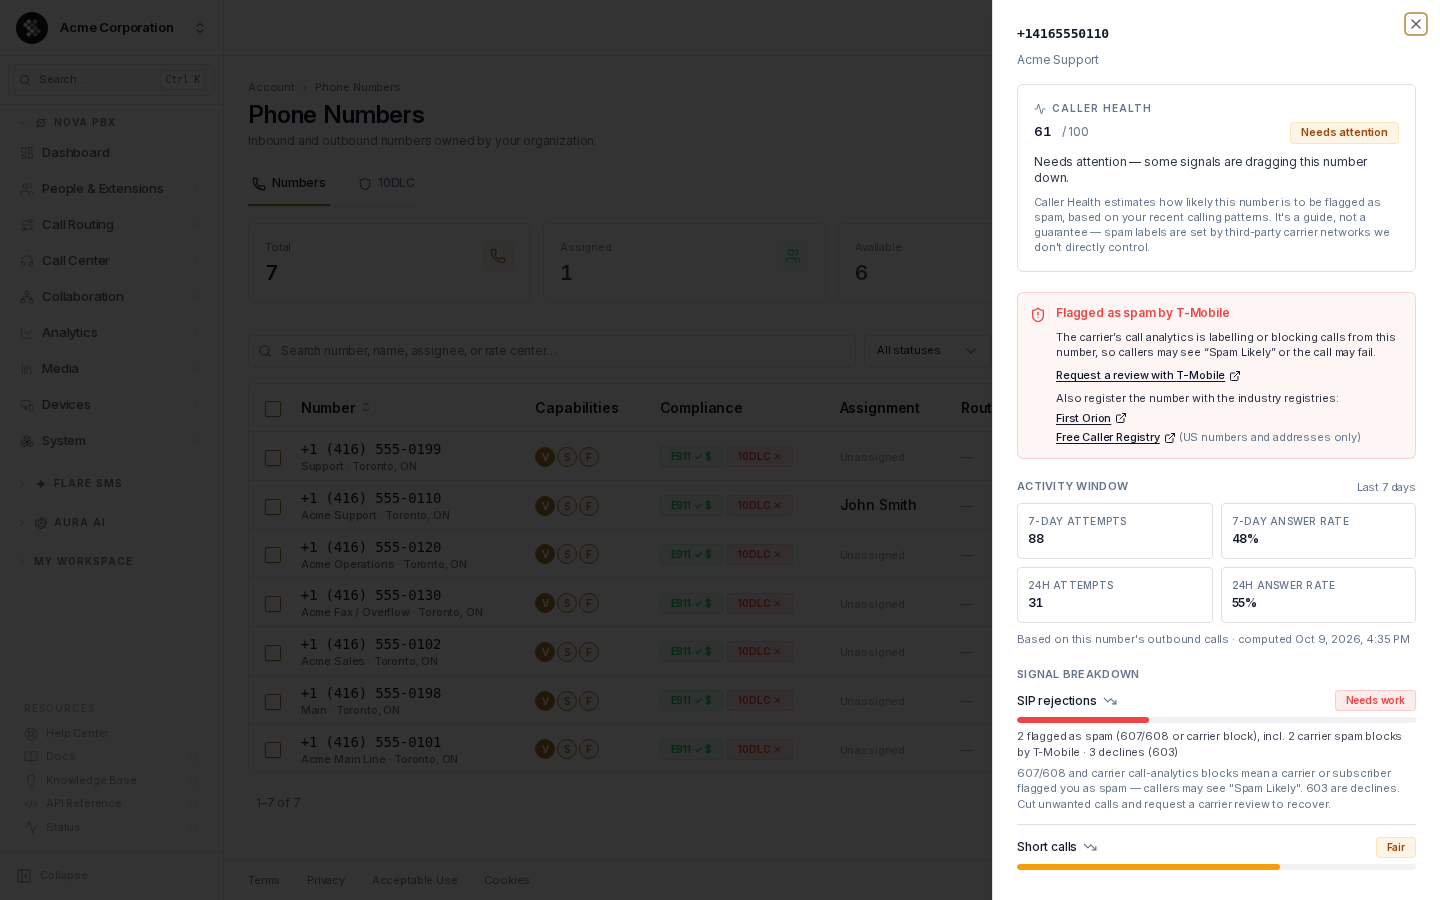This screenshot has width=1440, height=900.
Task: Click external-link icon beside First Orion
Action: [x=1121, y=418]
